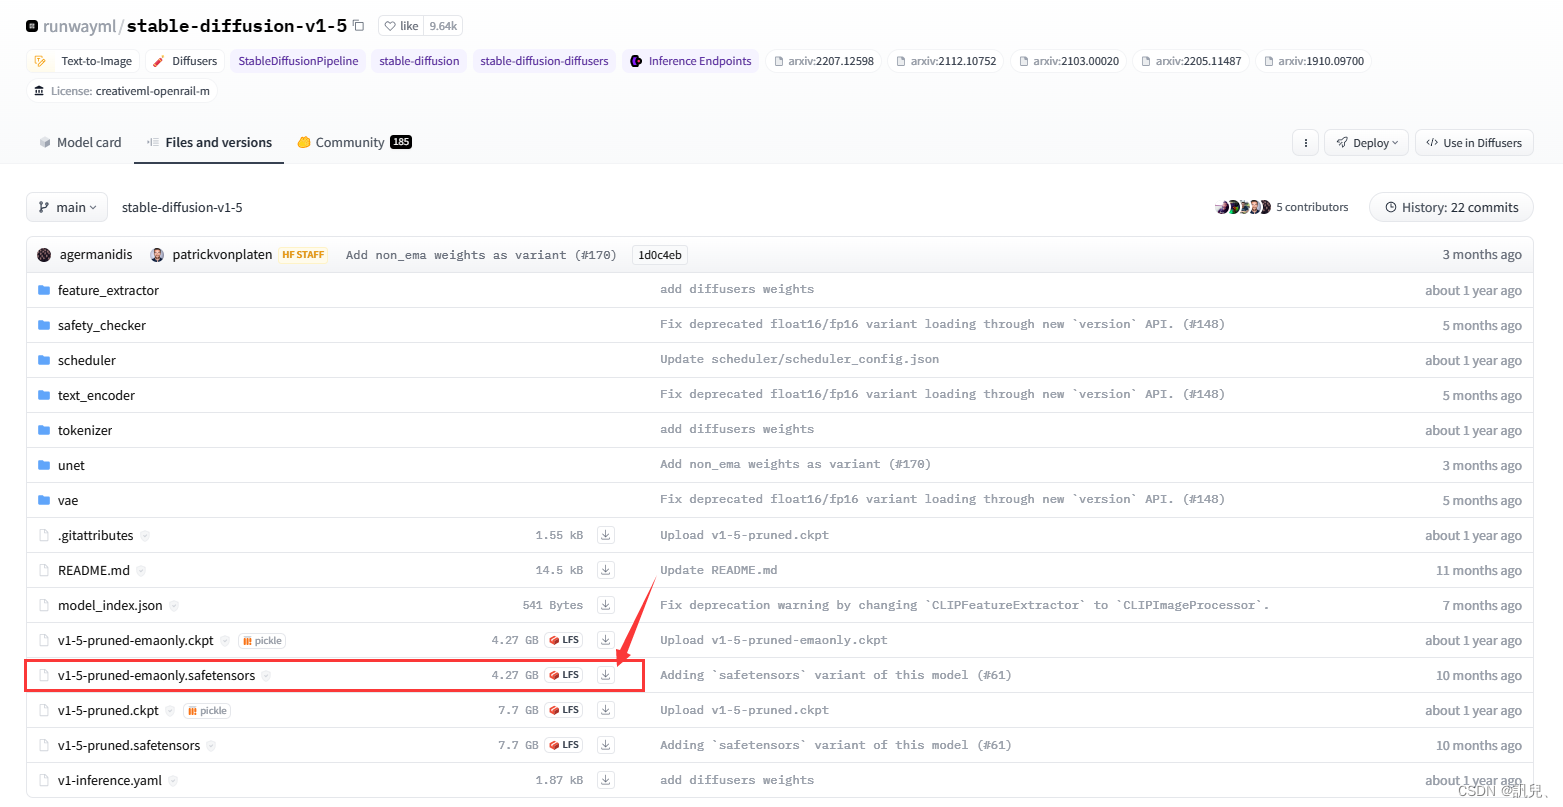Open the v1-5-pruned-emaonly.safetensors file
The image size is (1563, 807).
pyautogui.click(x=156, y=675)
